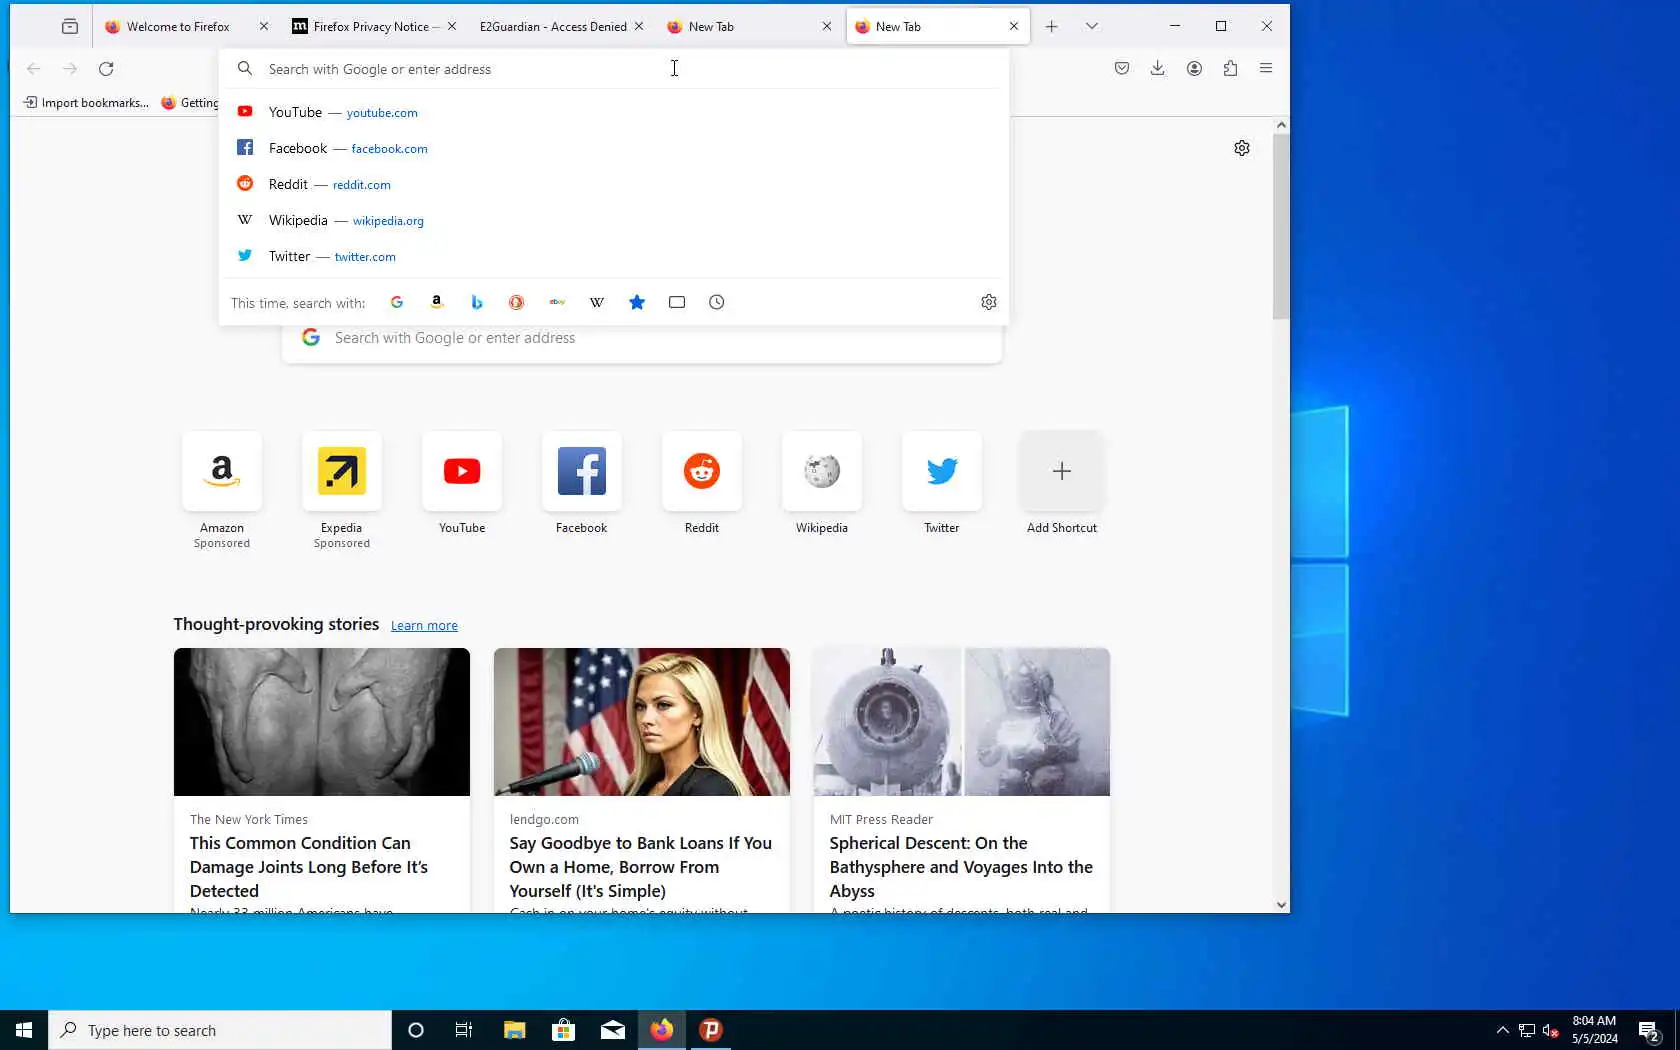Open the New York Times story thumbnail
This screenshot has width=1680, height=1050.
click(322, 722)
